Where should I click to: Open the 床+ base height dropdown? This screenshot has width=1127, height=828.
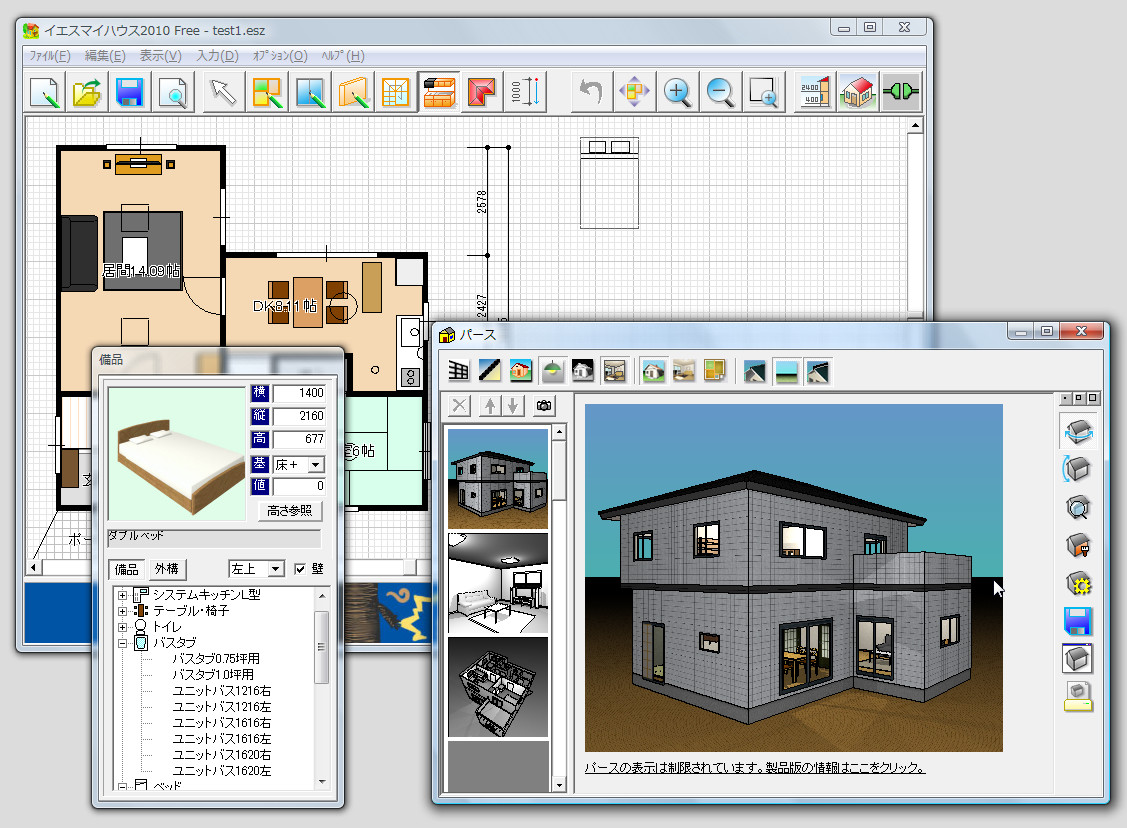point(316,465)
